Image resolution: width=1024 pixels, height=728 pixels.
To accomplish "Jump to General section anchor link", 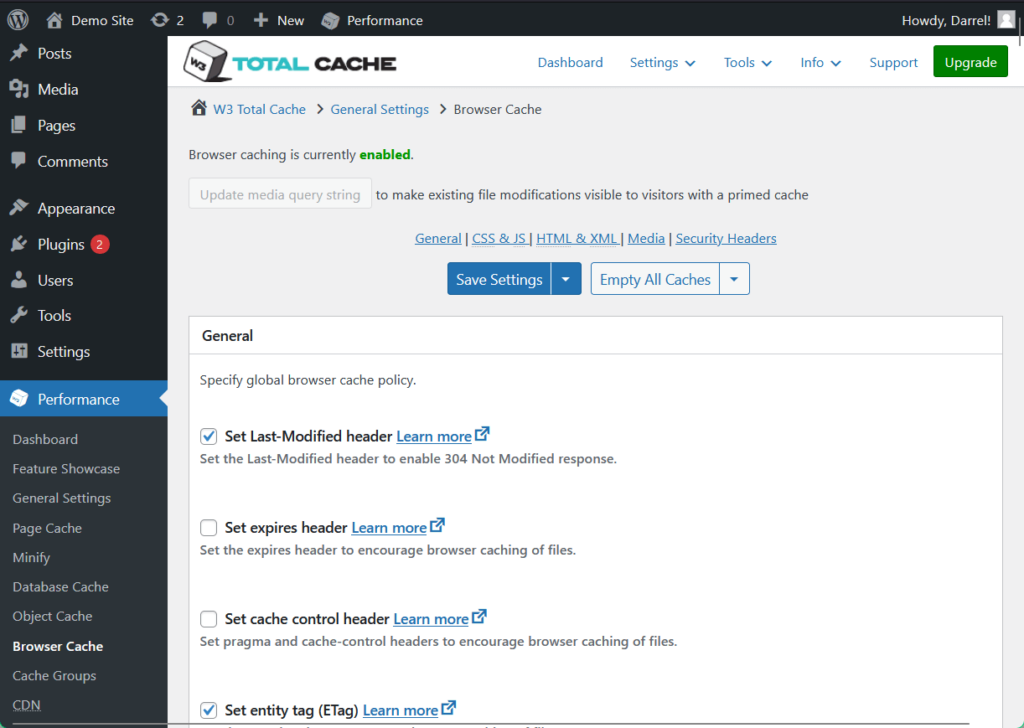I will point(438,238).
